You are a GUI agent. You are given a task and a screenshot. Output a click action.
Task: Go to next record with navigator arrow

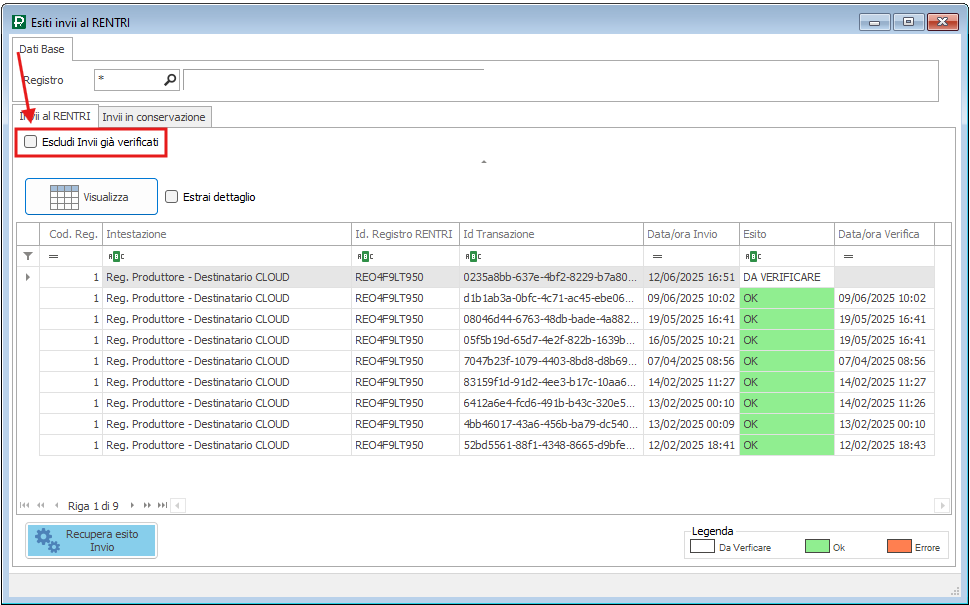pos(132,506)
